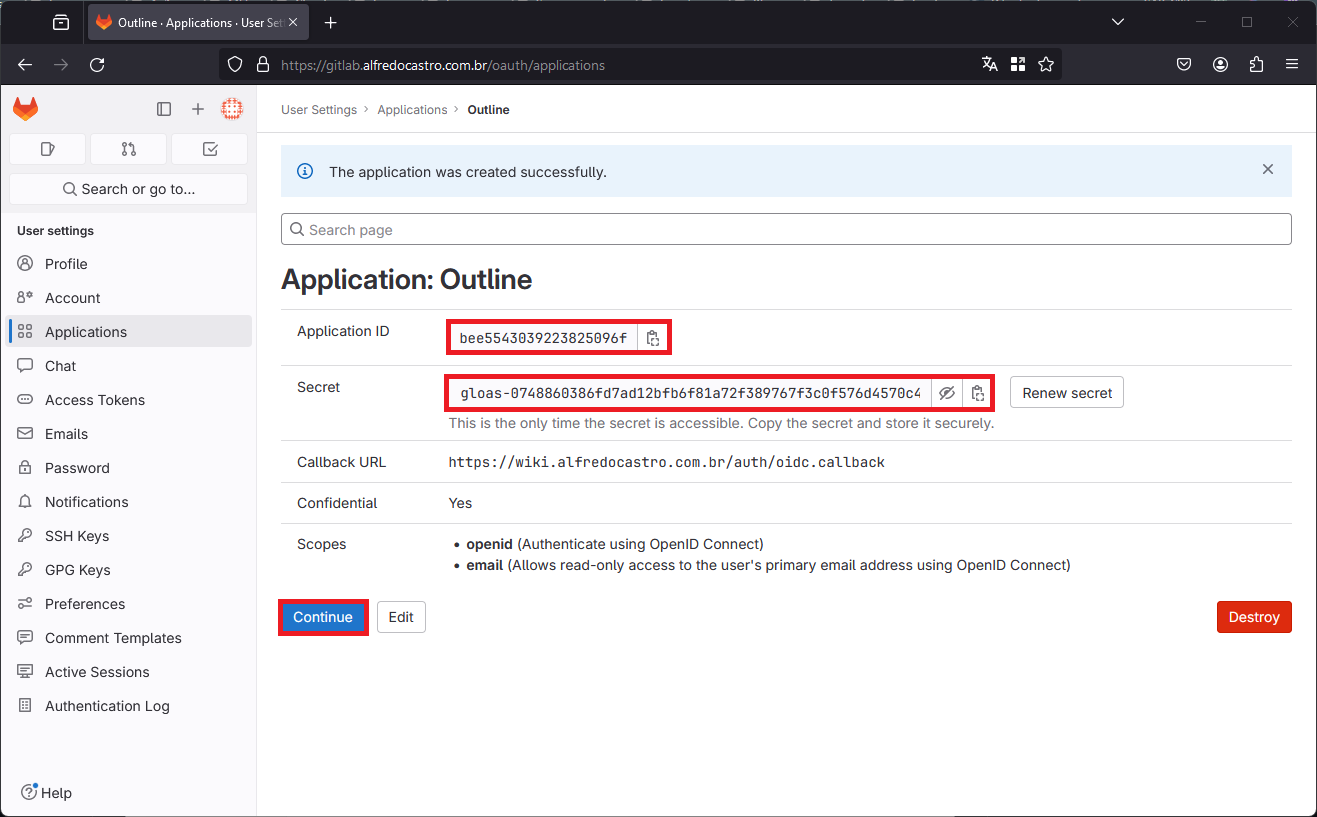The image size is (1317, 817).
Task: Go to Notifications settings
Action: [x=130, y=502]
